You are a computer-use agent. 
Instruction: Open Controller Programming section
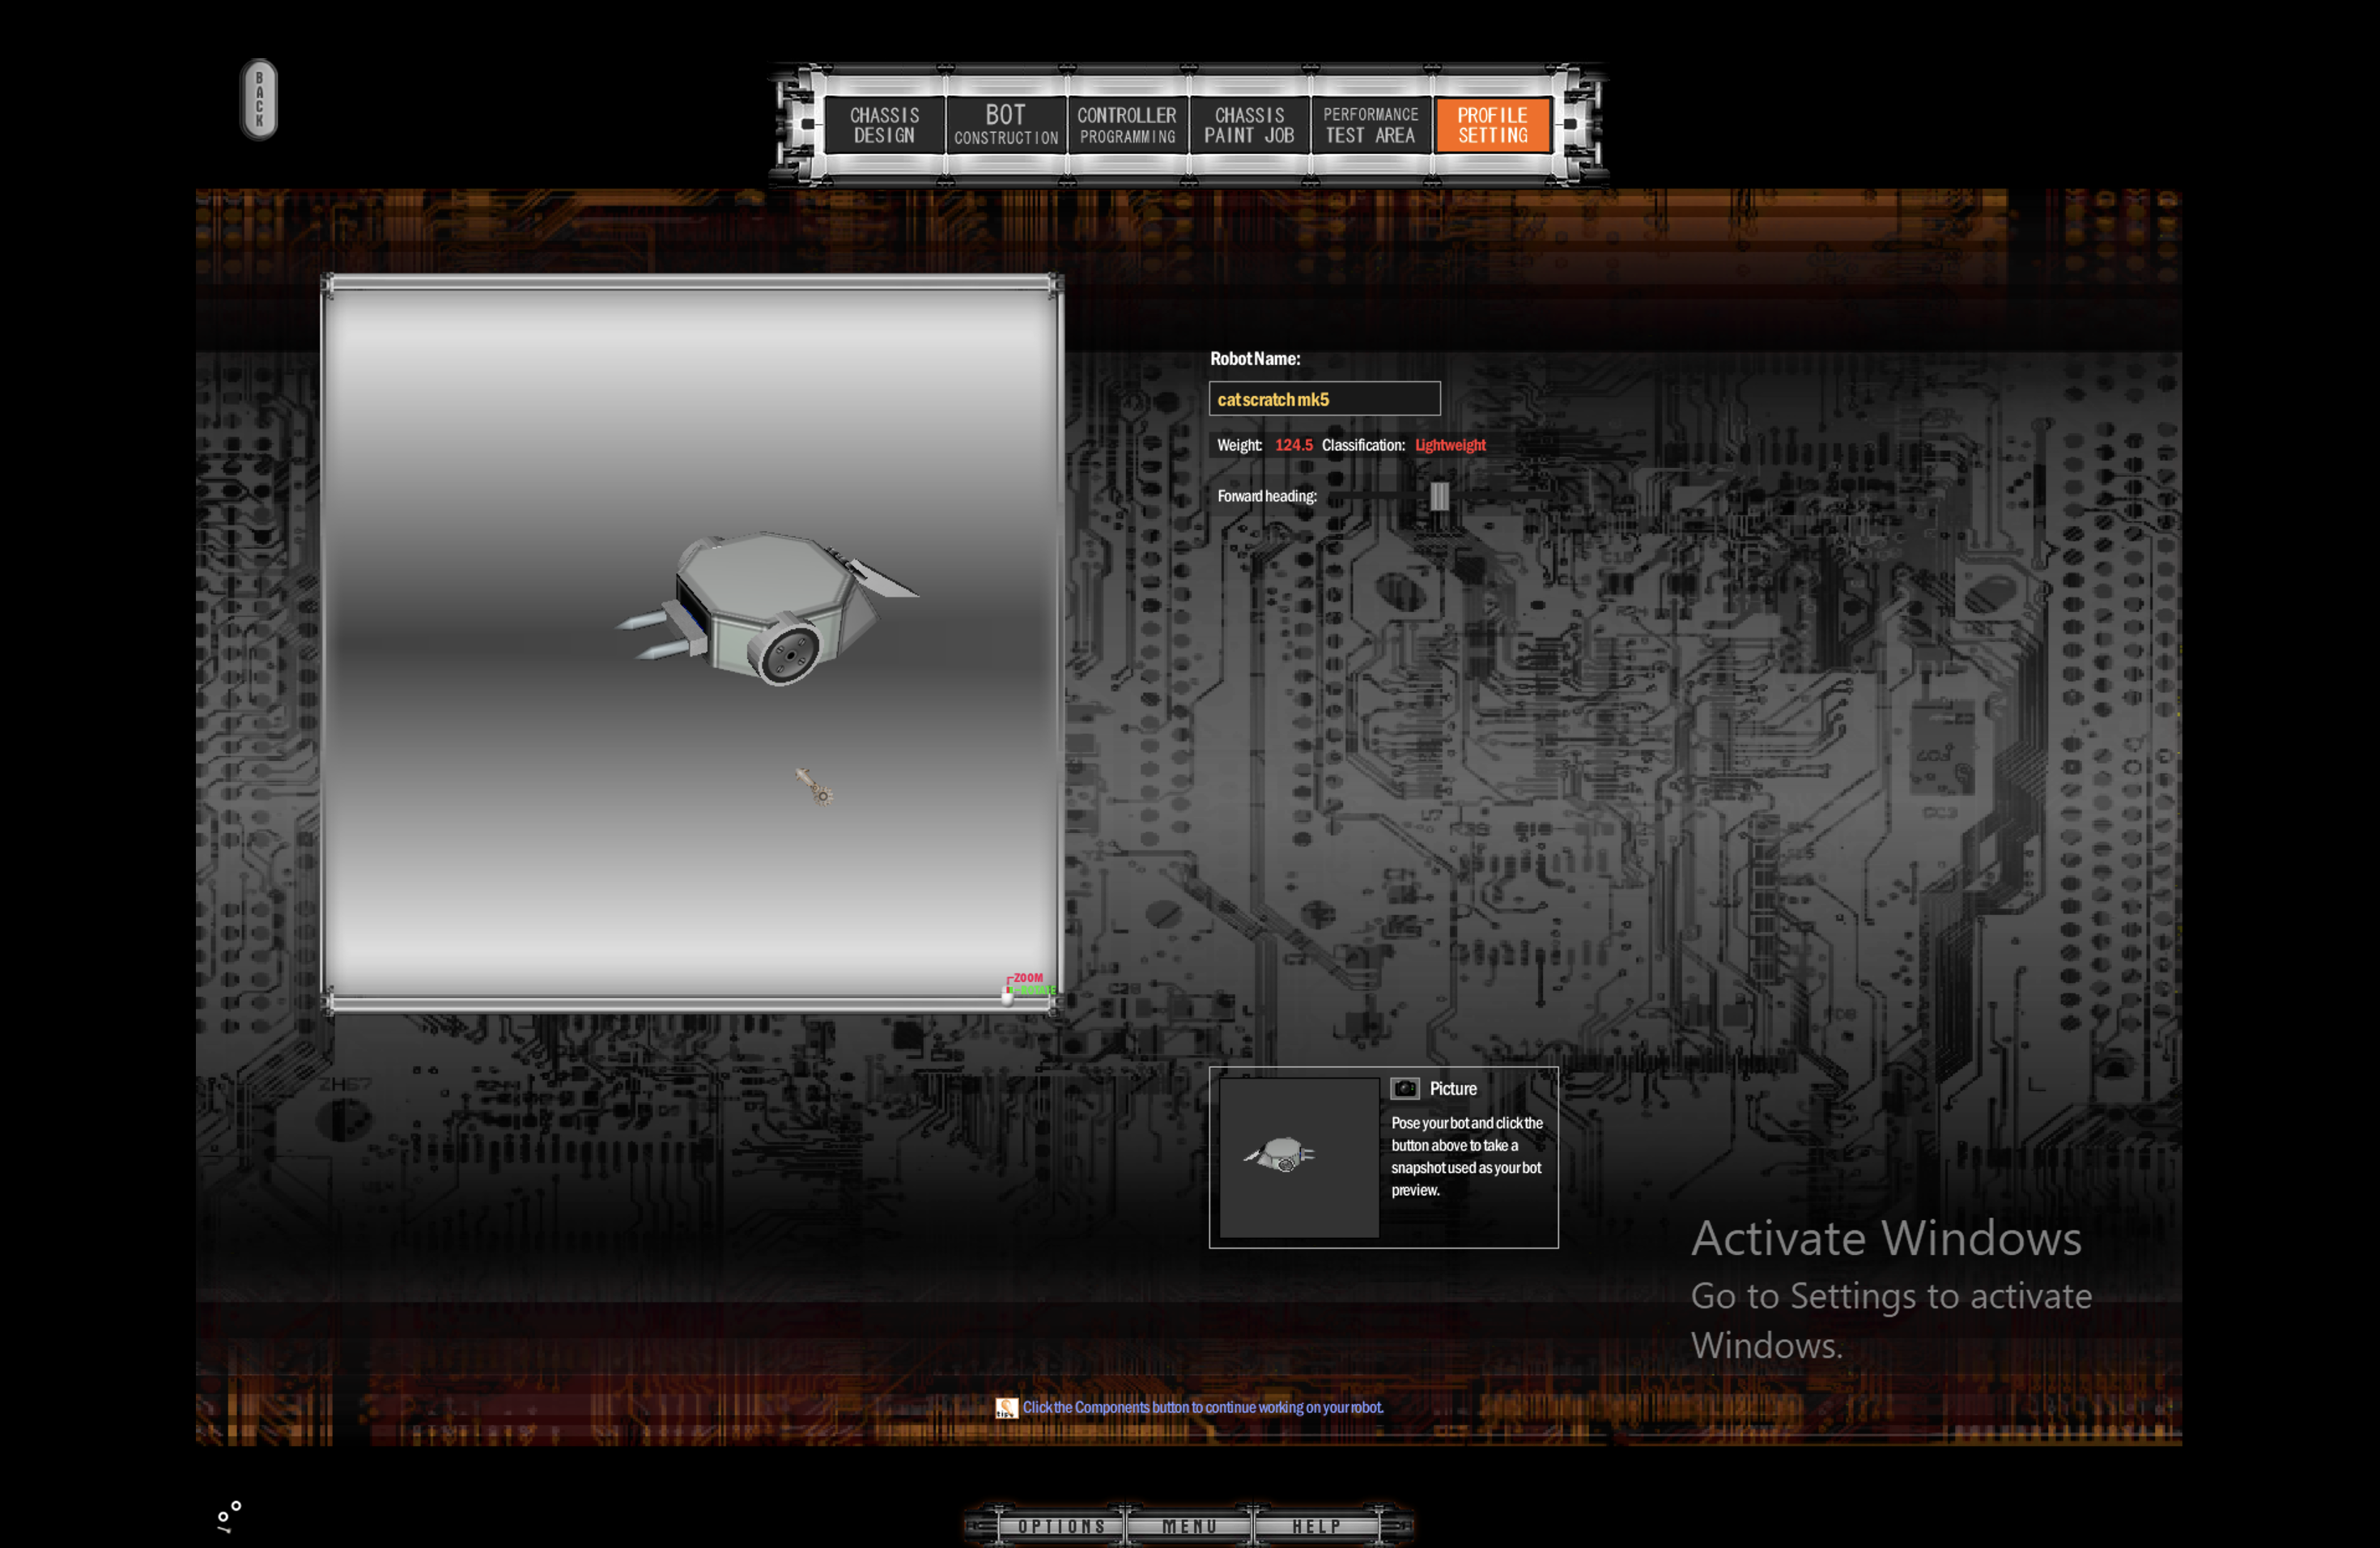point(1124,121)
